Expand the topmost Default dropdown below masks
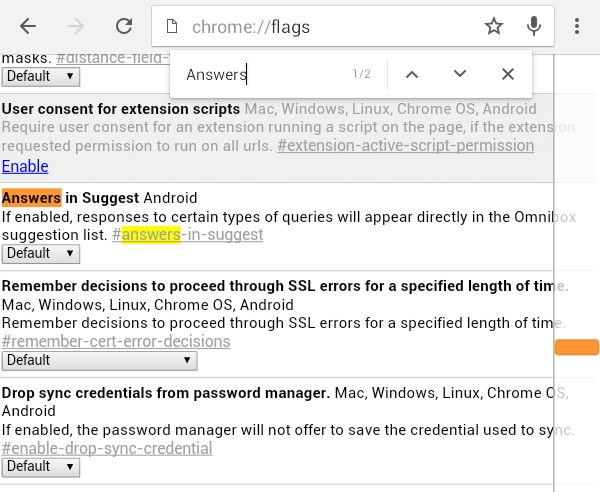The width and height of the screenshot is (600, 492). (41, 76)
